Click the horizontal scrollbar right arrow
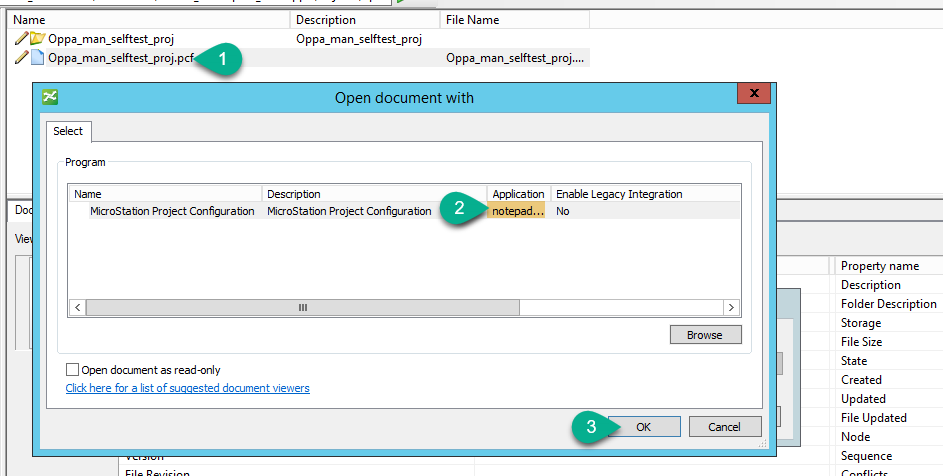This screenshot has height=476, width=943. (731, 308)
